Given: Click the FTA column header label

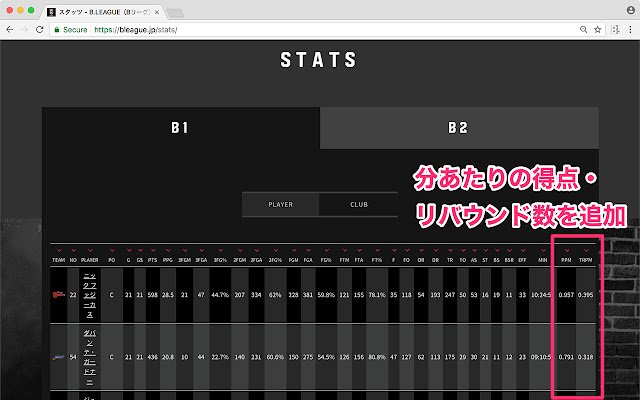Looking at the screenshot, I should point(359,260).
